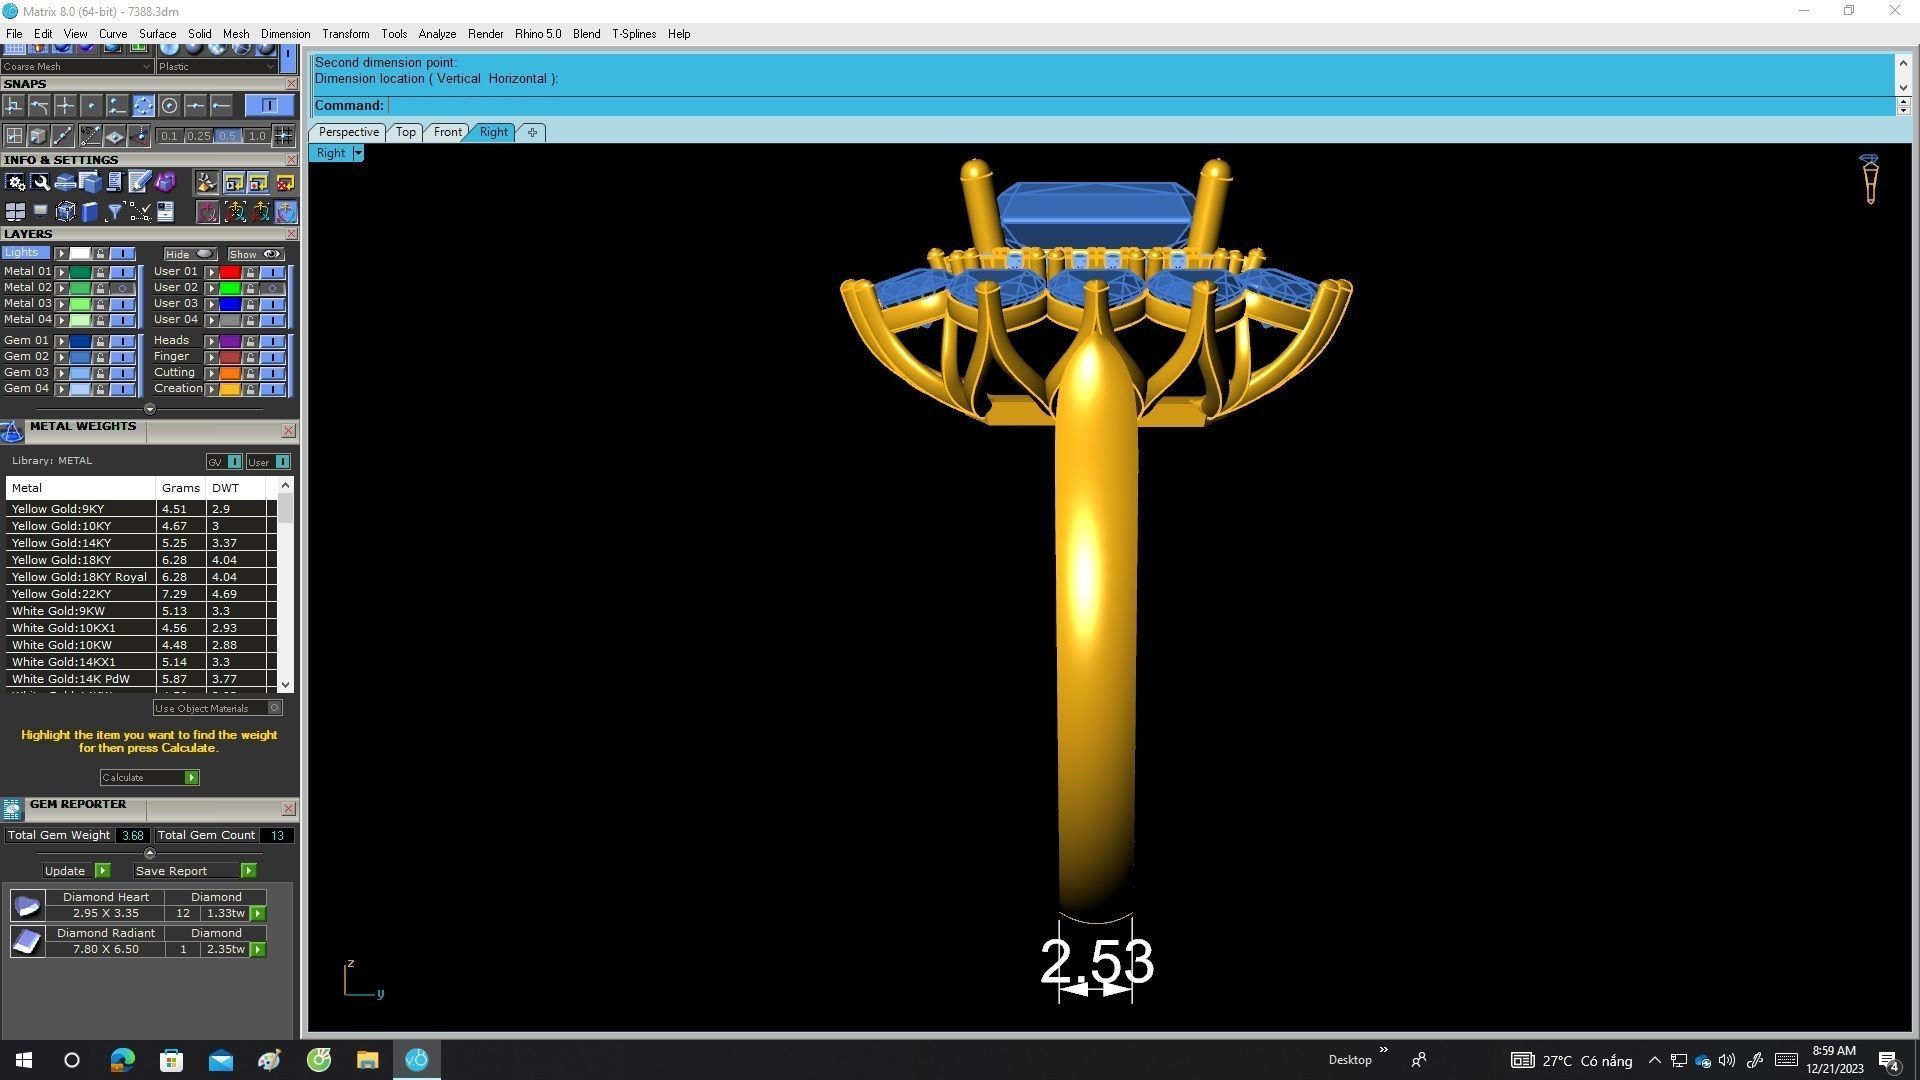The image size is (1920, 1080).
Task: Click the wrench search settings icon
Action: pos(40,182)
